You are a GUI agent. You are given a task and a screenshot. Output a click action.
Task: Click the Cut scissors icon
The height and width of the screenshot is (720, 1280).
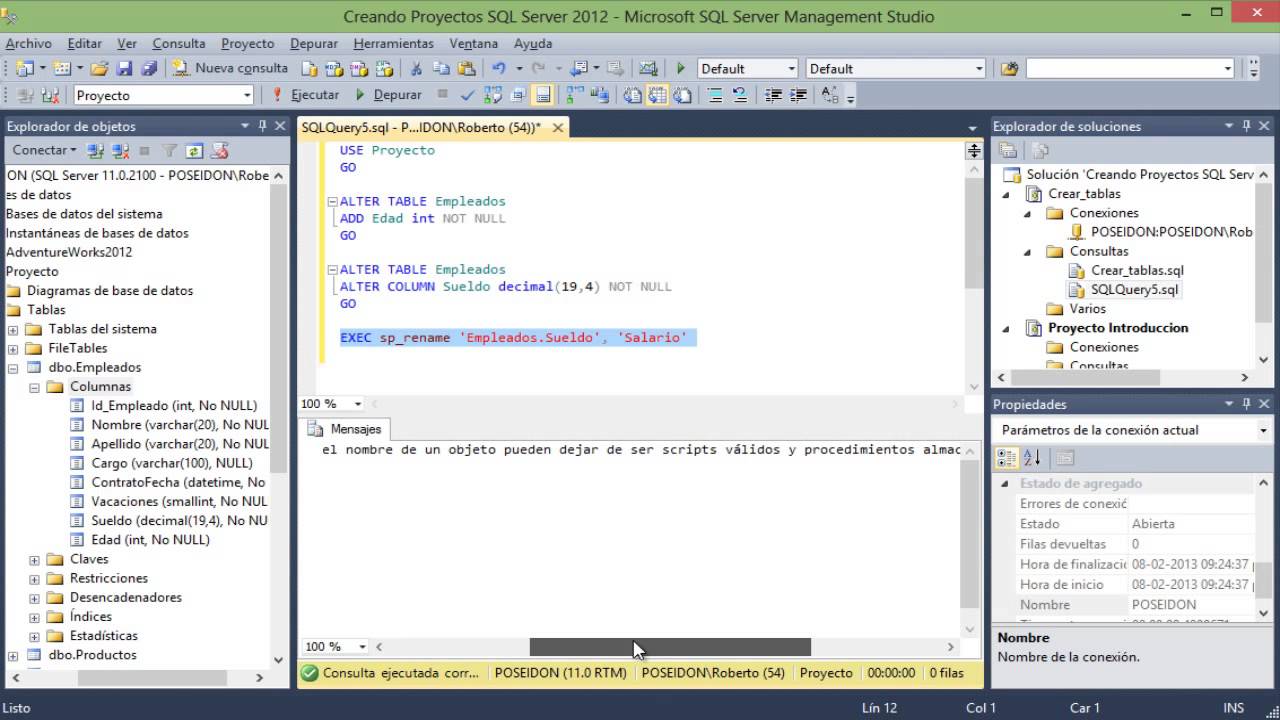click(x=415, y=68)
